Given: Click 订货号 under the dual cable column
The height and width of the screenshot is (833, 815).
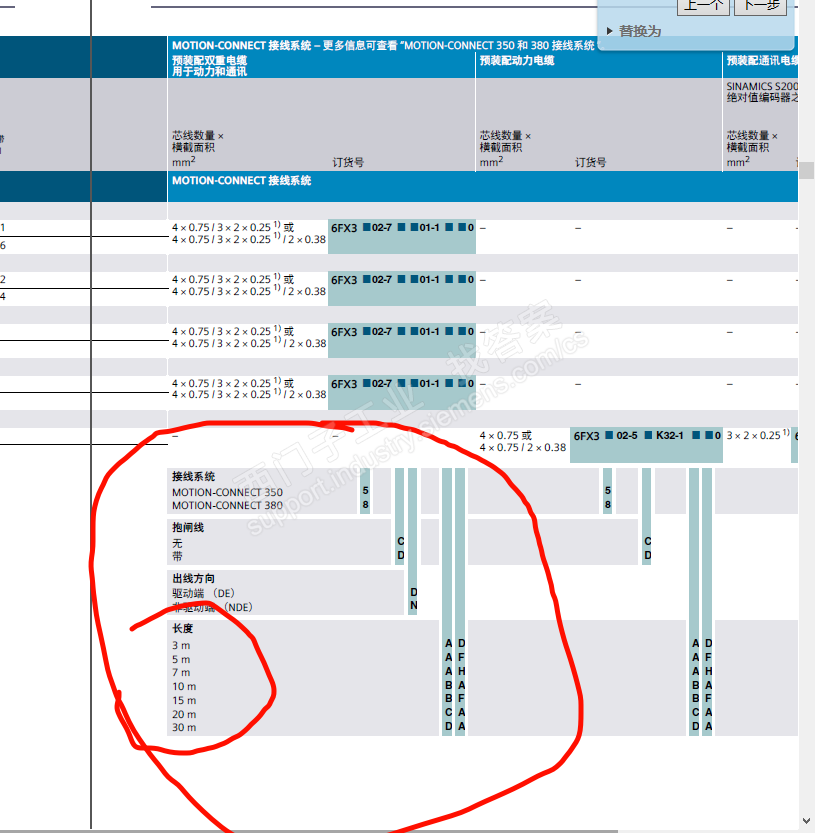Looking at the screenshot, I should (348, 163).
